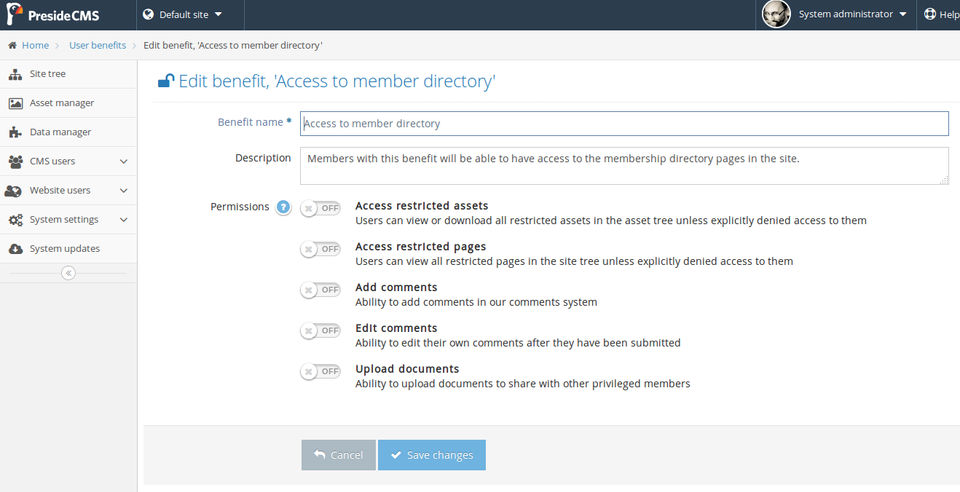Click the Data manager puzzle icon
This screenshot has height=492, width=960.
15,132
